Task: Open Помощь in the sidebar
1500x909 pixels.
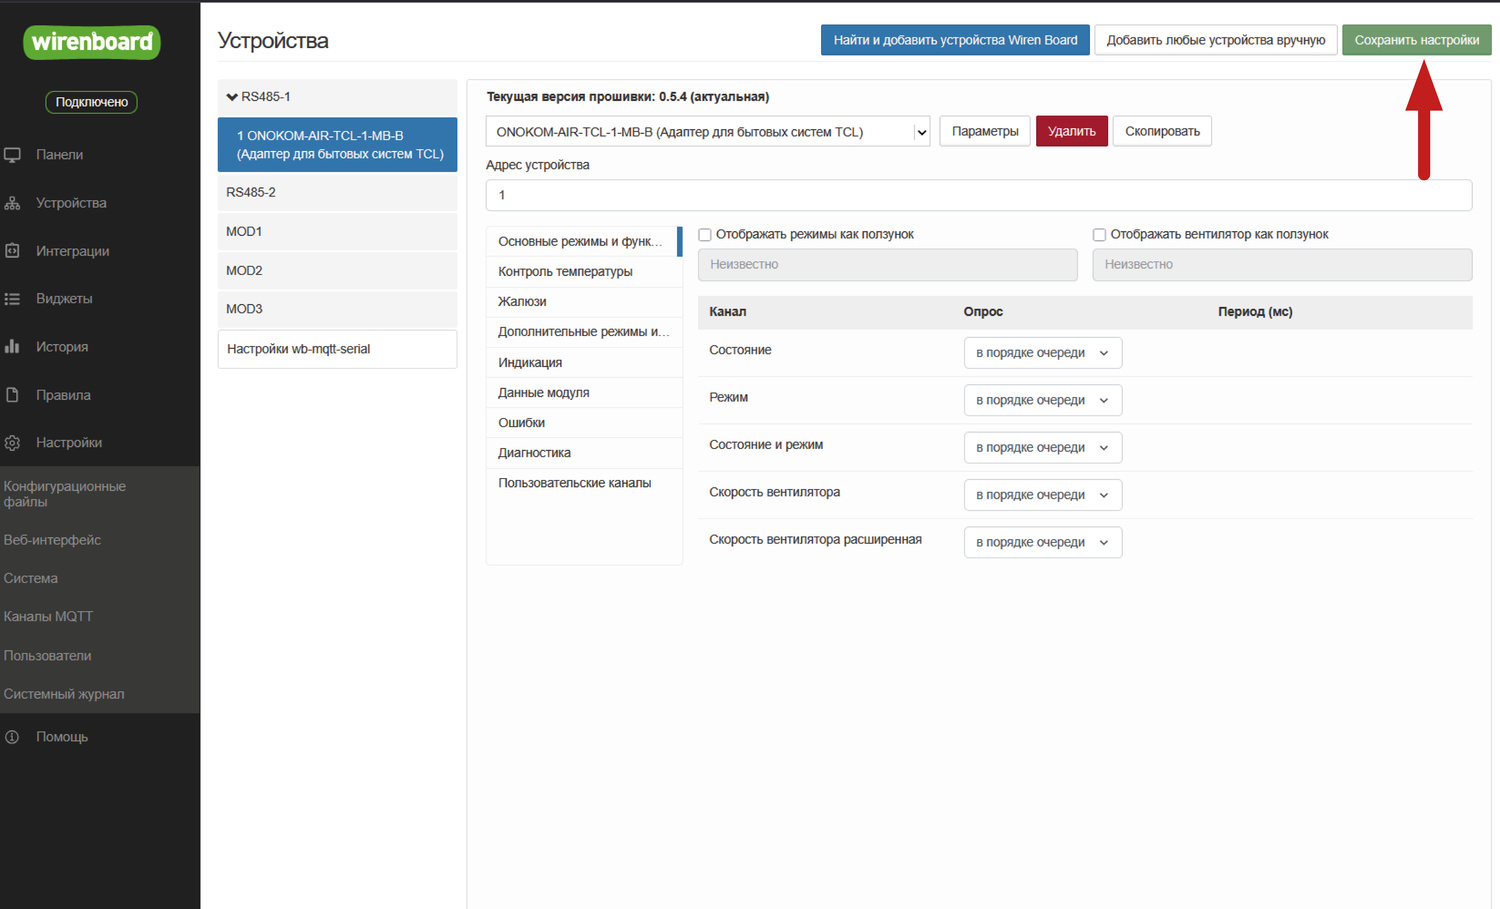Action: tap(62, 737)
